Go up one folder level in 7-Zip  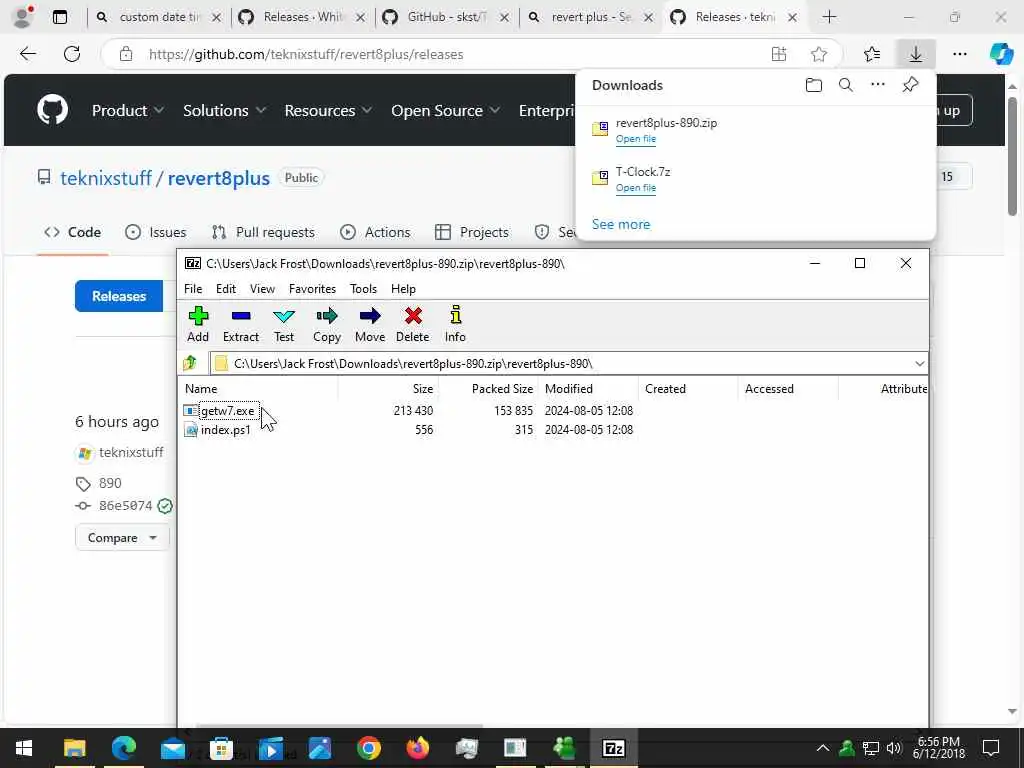(x=190, y=363)
